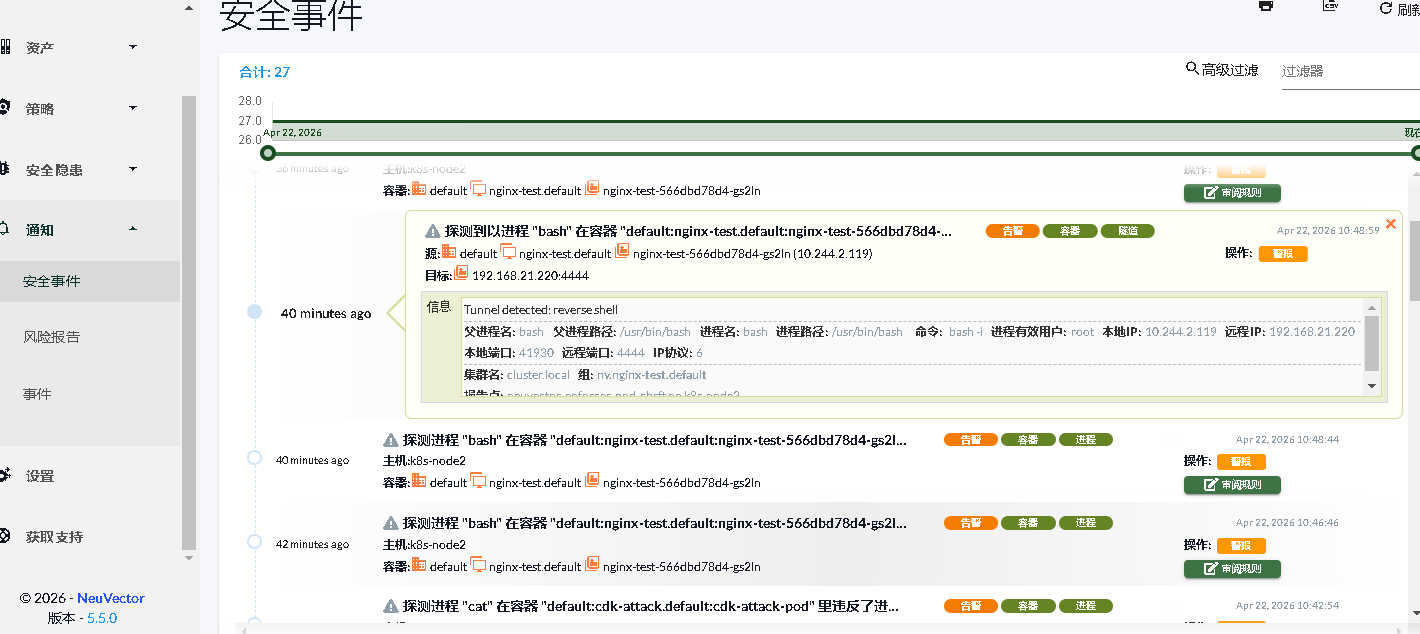Click the print icon in the header
Image resolution: width=1420 pixels, height=634 pixels.
tap(1266, 6)
